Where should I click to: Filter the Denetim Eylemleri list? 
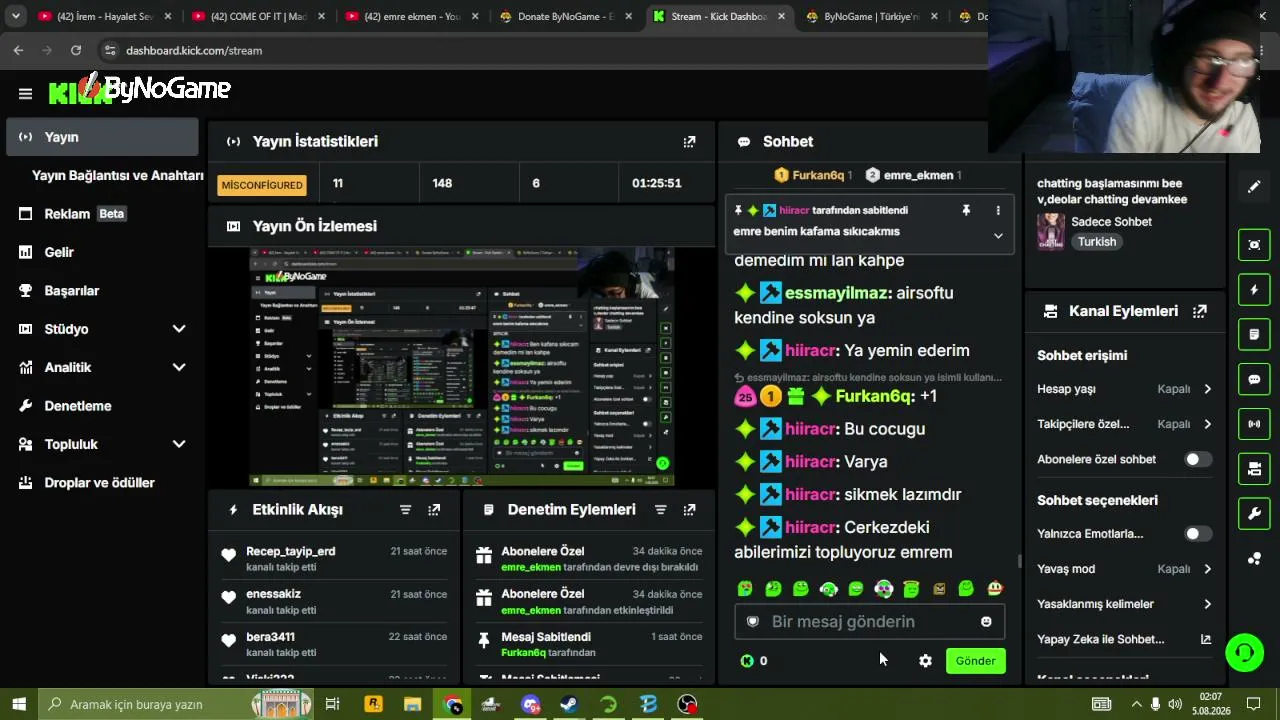click(660, 510)
